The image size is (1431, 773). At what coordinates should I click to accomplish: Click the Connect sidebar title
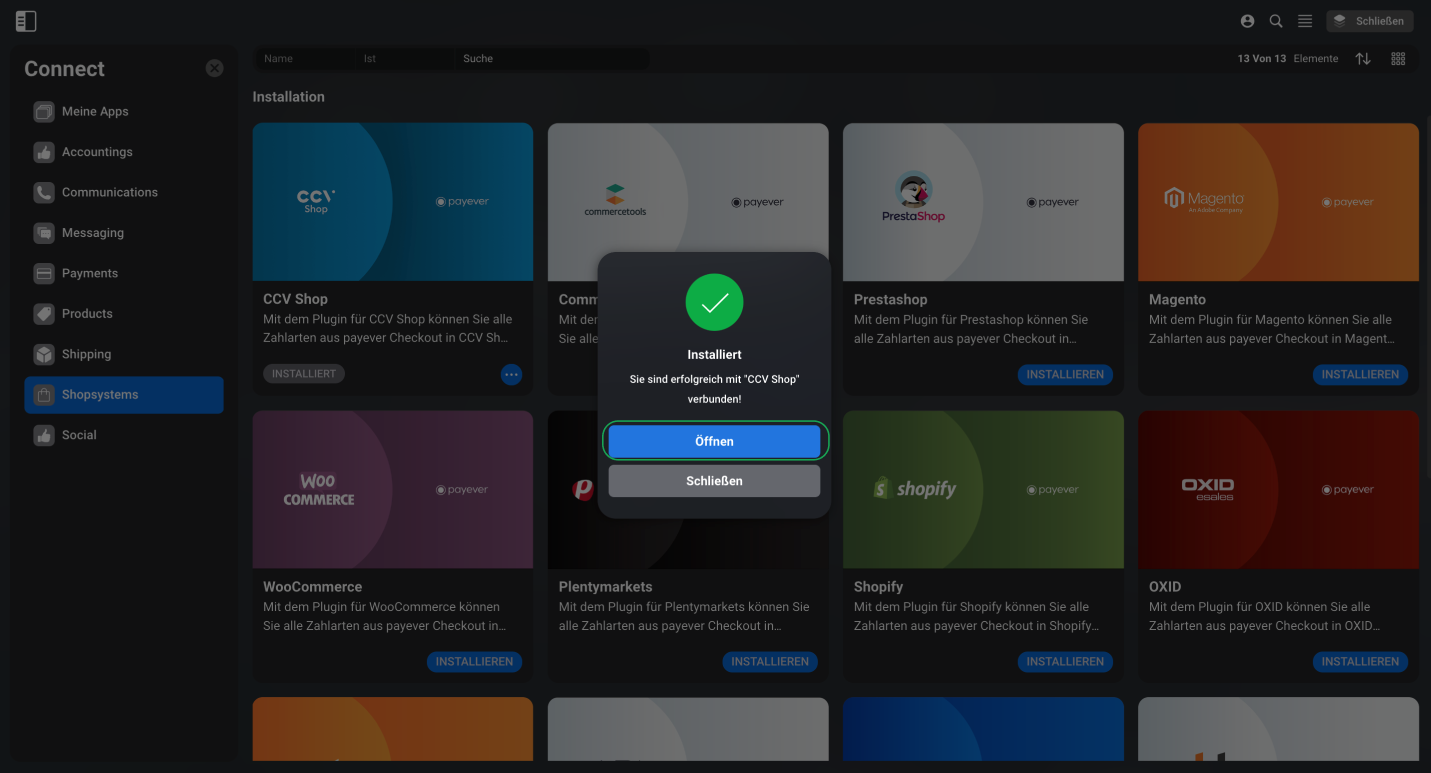pos(64,69)
